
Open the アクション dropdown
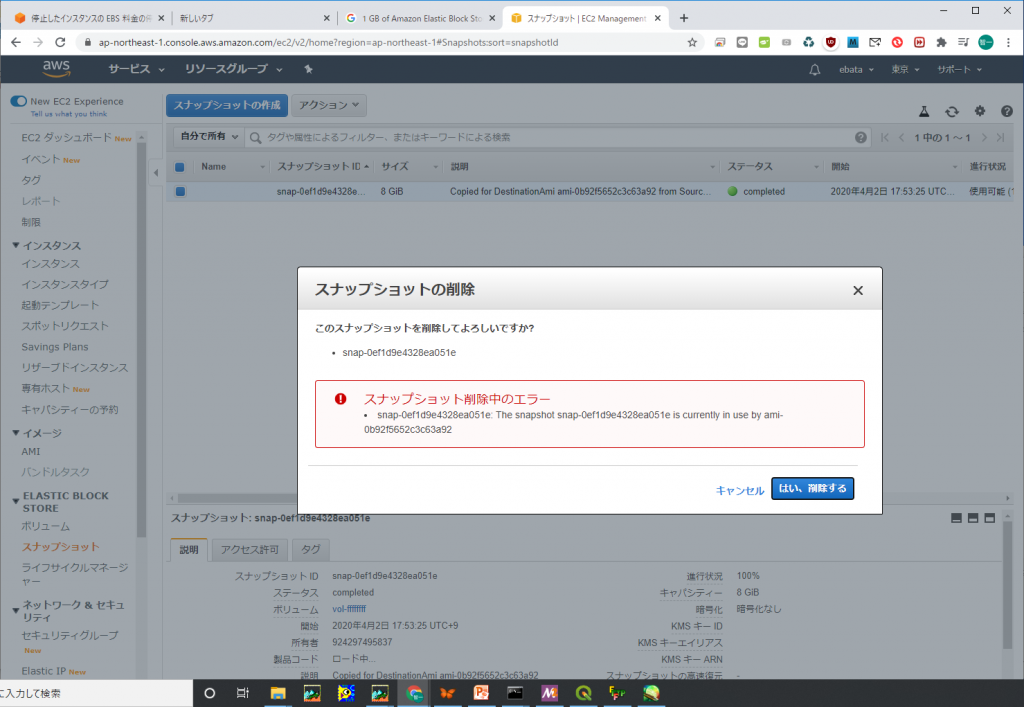(328, 105)
